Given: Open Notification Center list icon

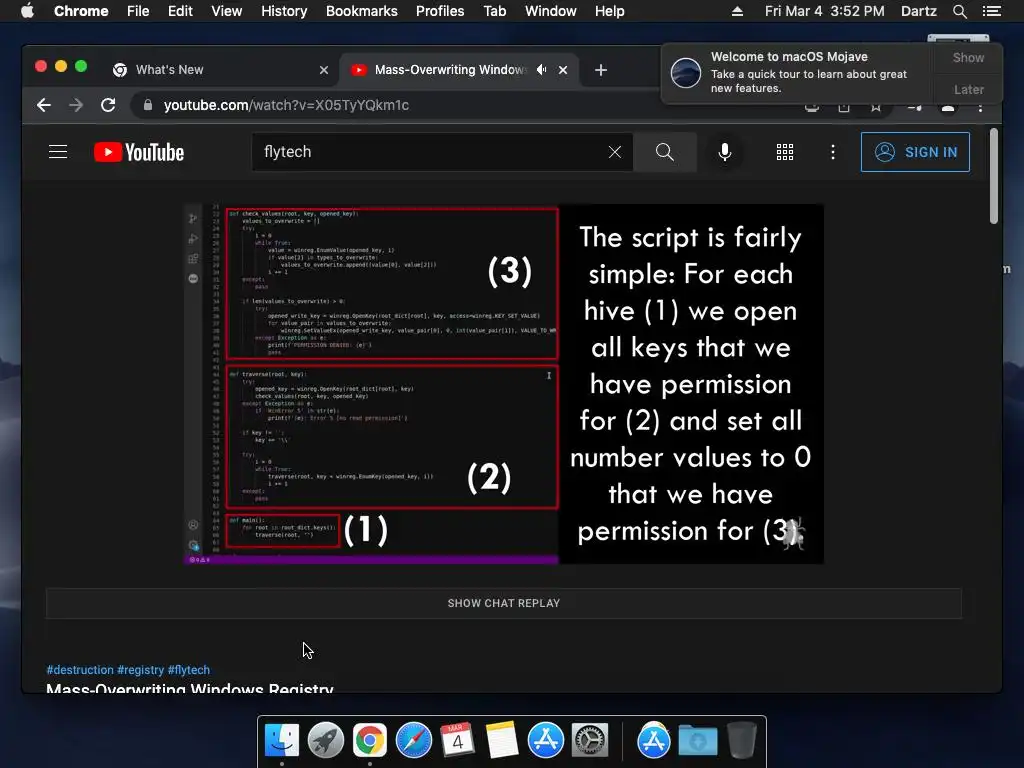Looking at the screenshot, I should point(992,11).
